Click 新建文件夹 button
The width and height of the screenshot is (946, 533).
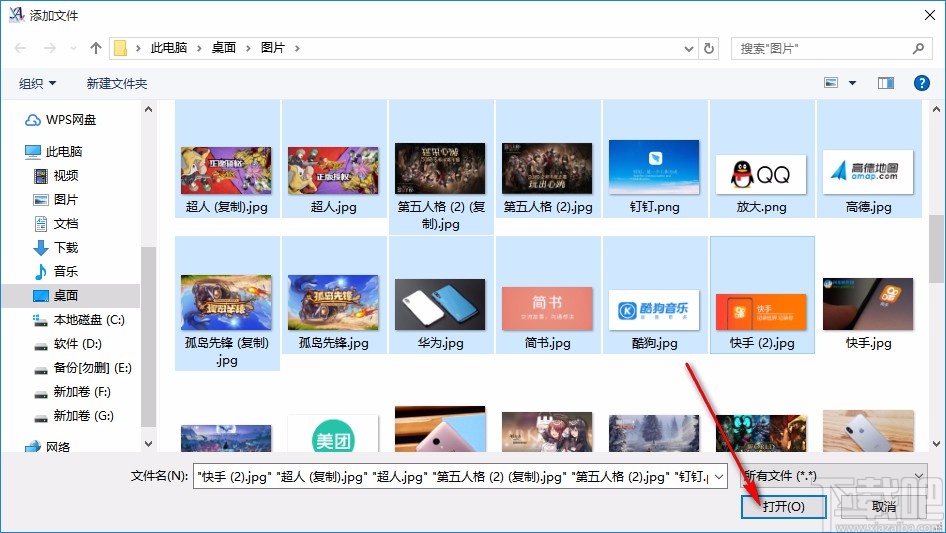116,83
